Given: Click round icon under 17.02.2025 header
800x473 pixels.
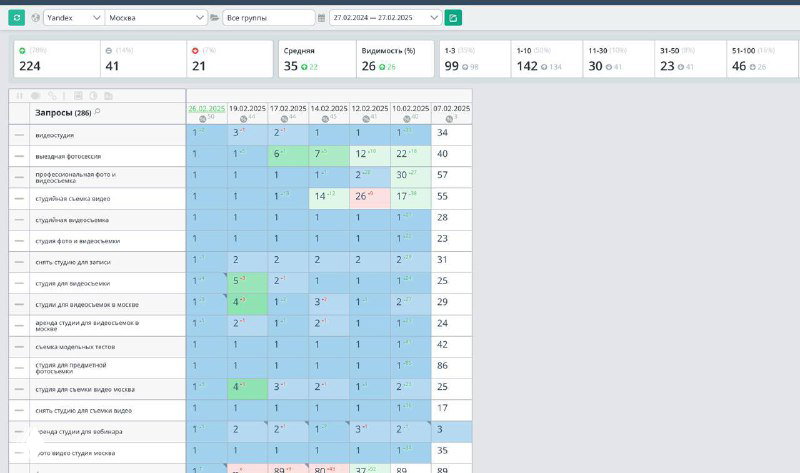Looking at the screenshot, I should tap(284, 119).
